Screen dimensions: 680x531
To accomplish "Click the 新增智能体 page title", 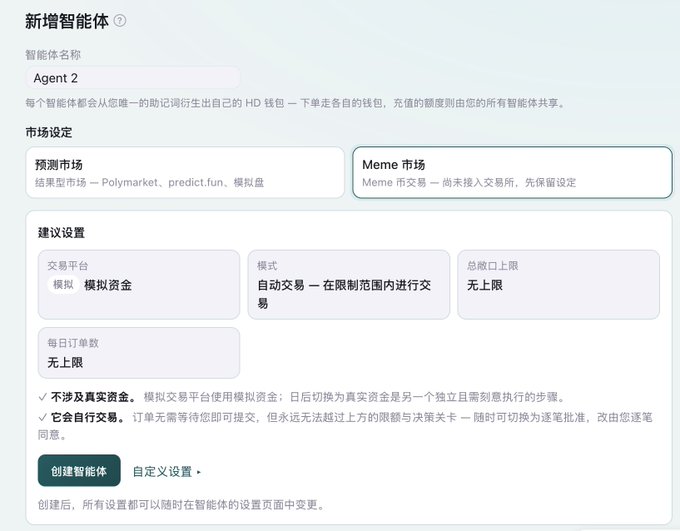I will coord(67,21).
